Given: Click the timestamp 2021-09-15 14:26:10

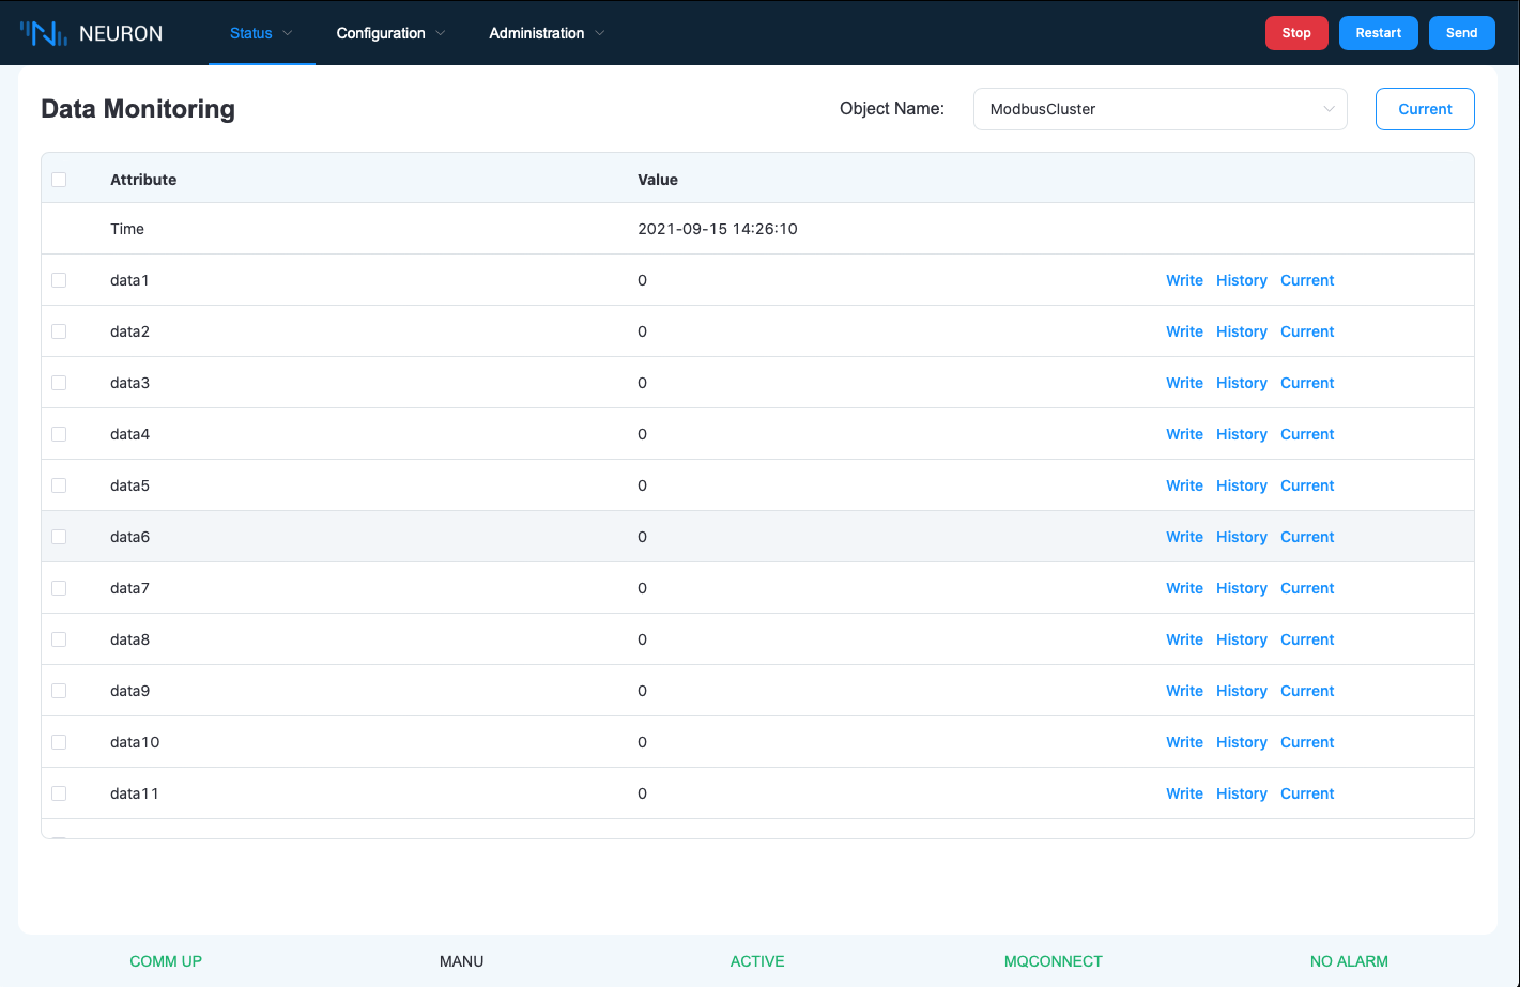Looking at the screenshot, I should point(718,228).
